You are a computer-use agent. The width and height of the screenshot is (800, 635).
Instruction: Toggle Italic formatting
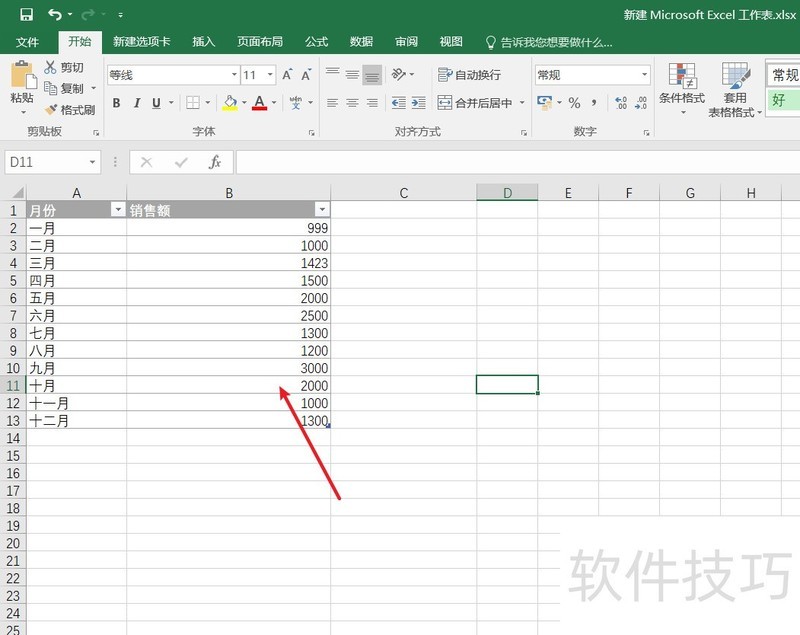tap(136, 103)
